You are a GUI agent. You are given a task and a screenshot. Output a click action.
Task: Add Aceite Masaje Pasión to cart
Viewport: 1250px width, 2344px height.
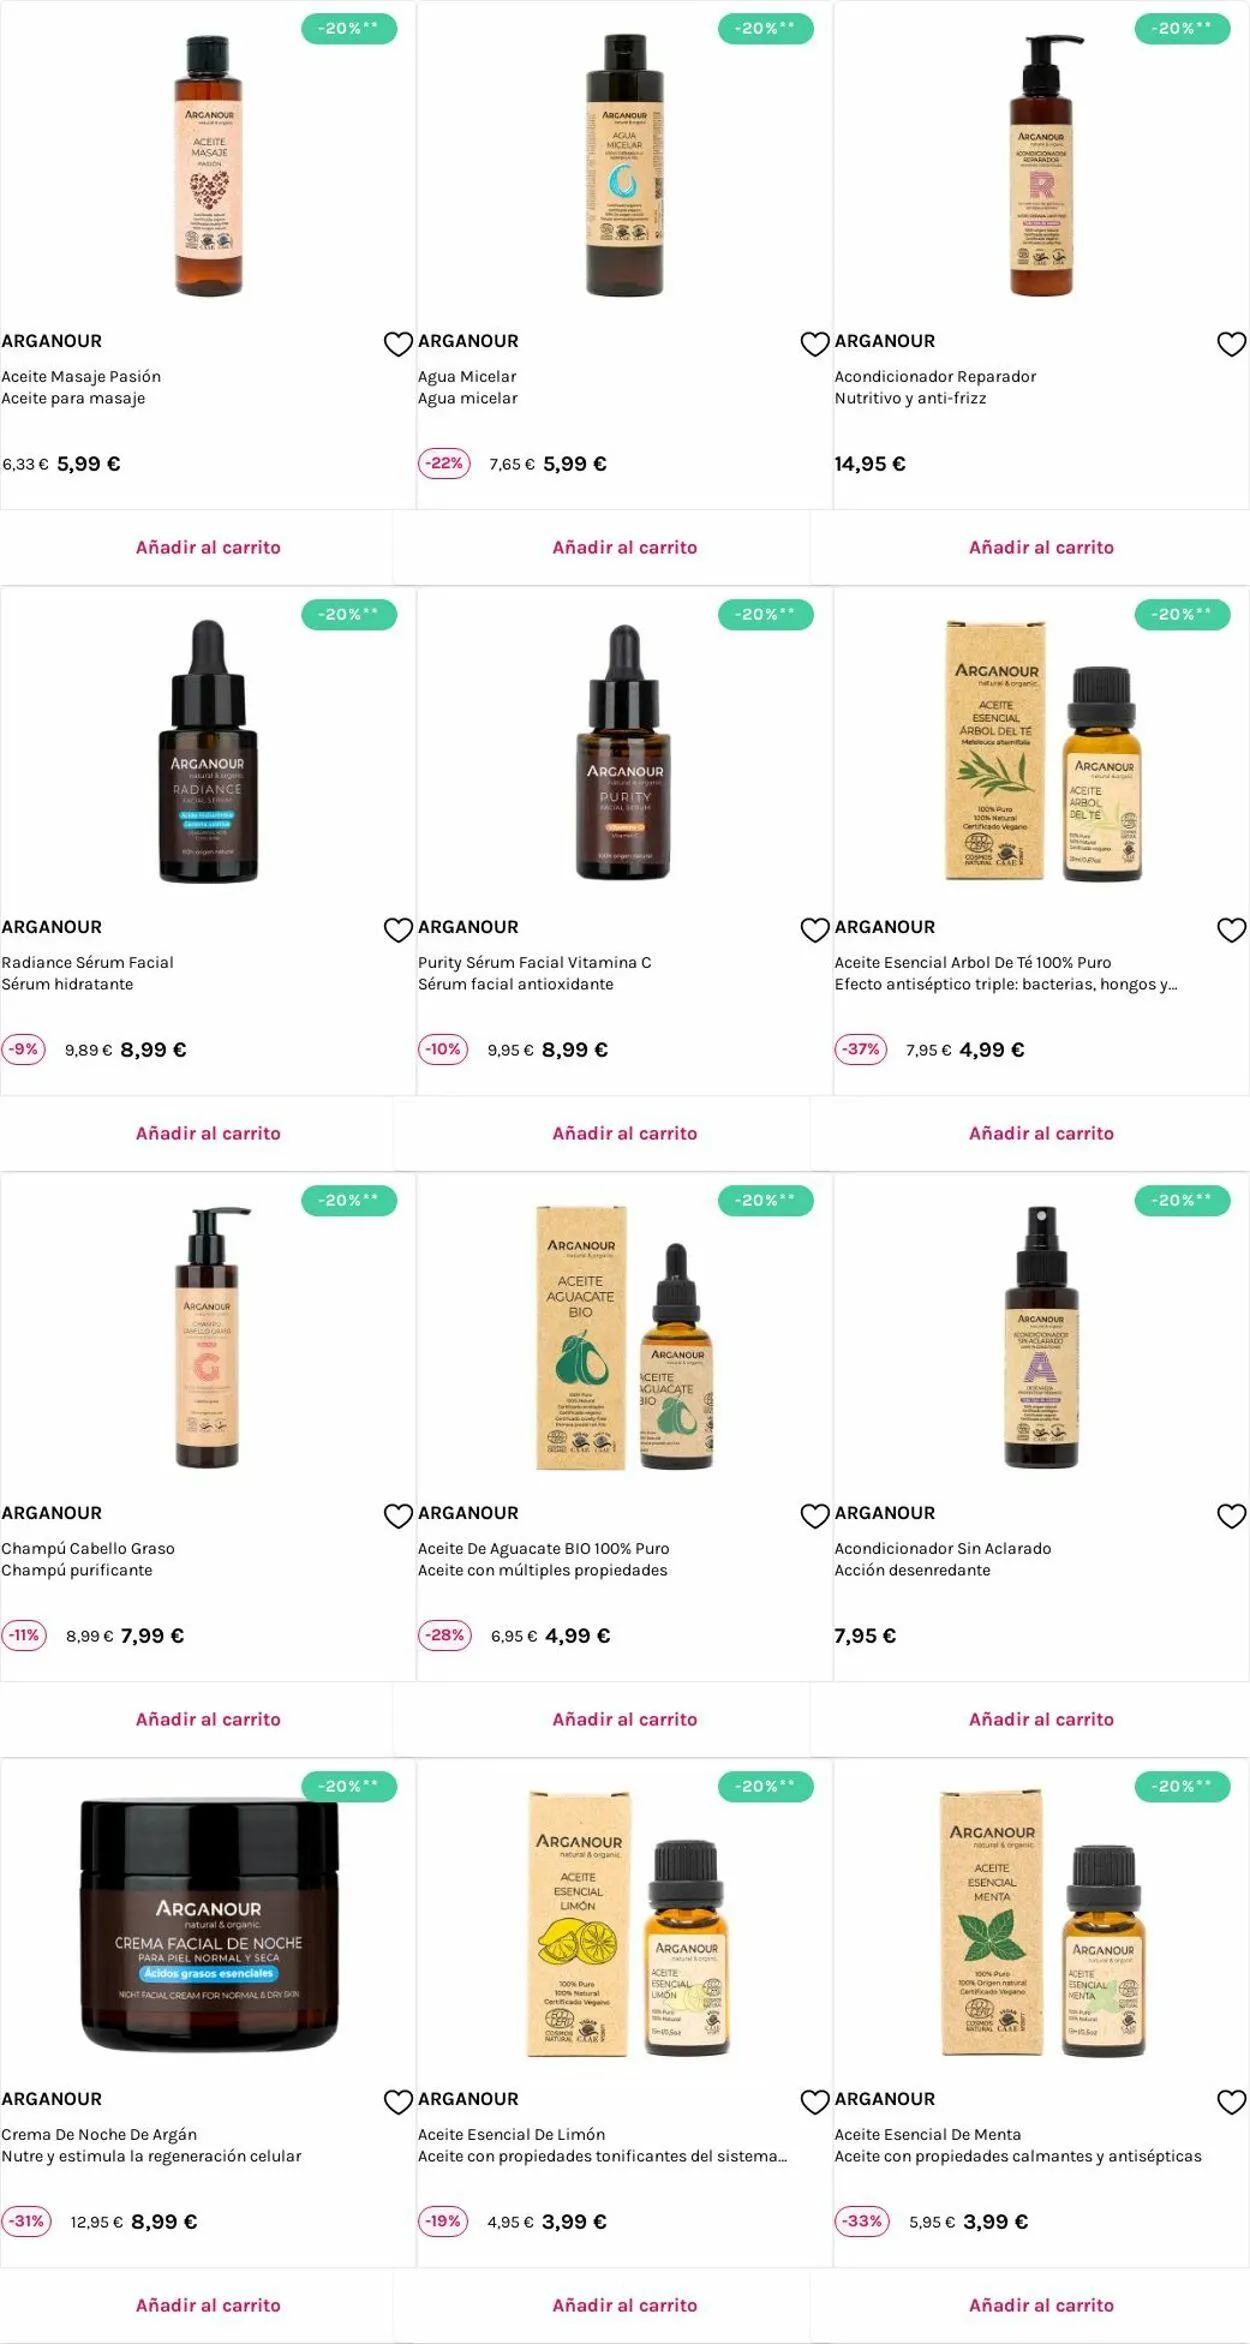[x=208, y=547]
